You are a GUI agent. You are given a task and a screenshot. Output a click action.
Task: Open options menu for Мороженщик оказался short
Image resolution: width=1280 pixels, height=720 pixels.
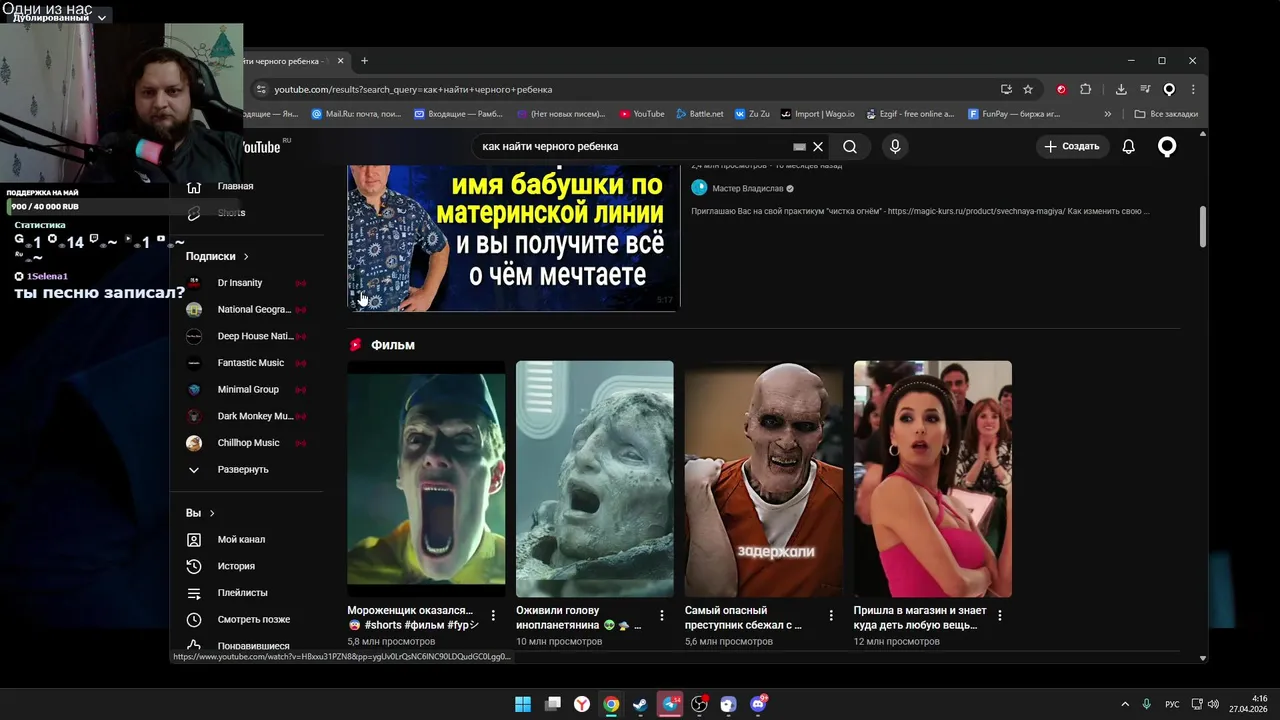[x=493, y=615]
